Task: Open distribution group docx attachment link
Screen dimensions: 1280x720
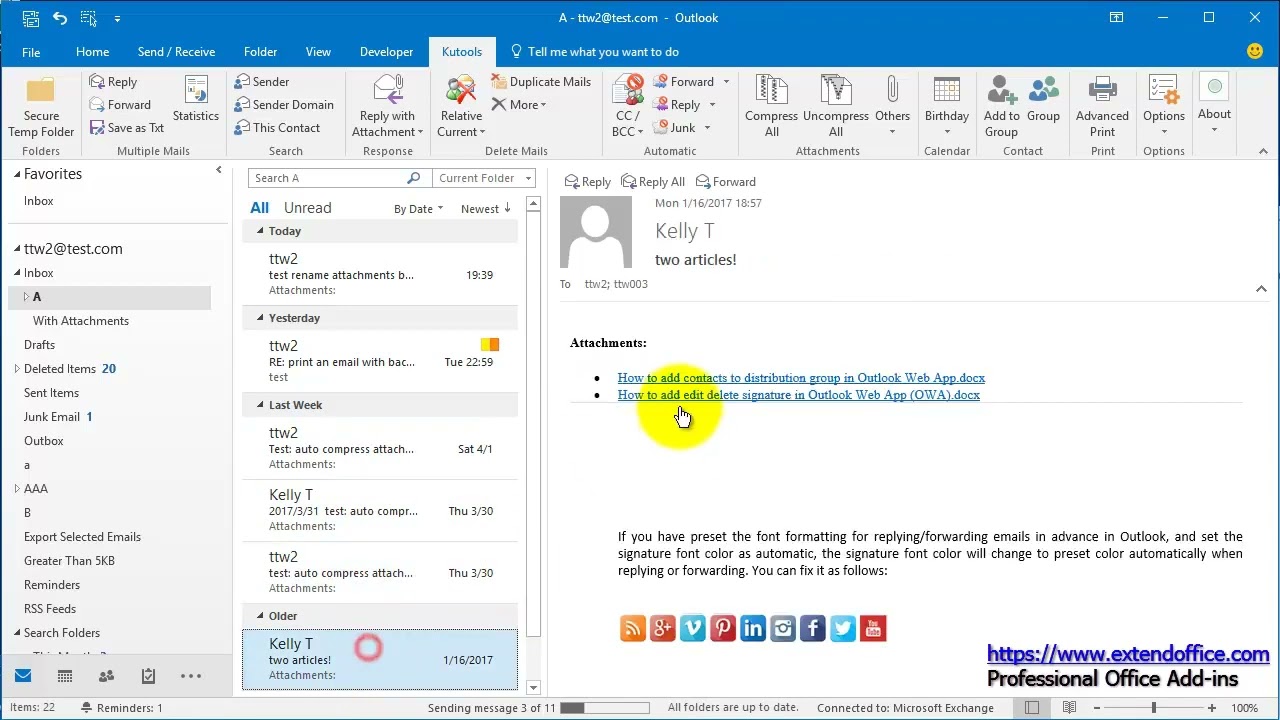Action: (x=801, y=378)
